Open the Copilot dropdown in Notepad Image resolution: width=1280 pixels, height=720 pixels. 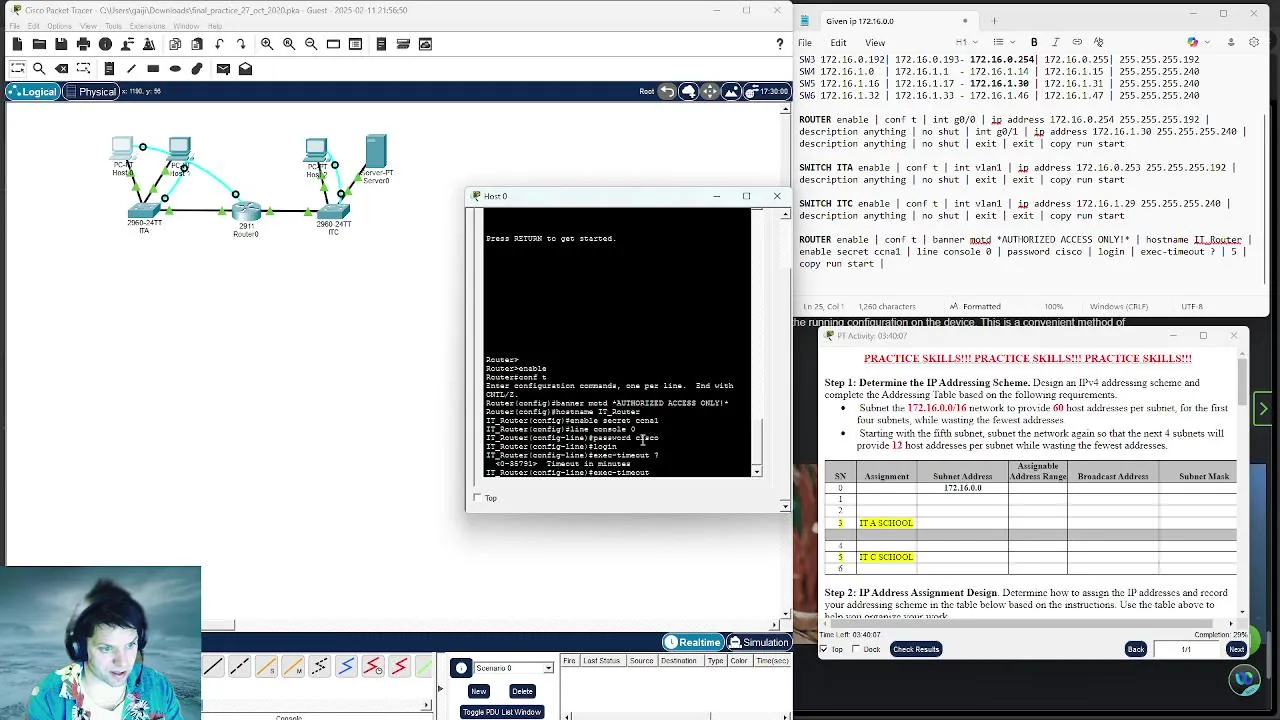[1197, 42]
